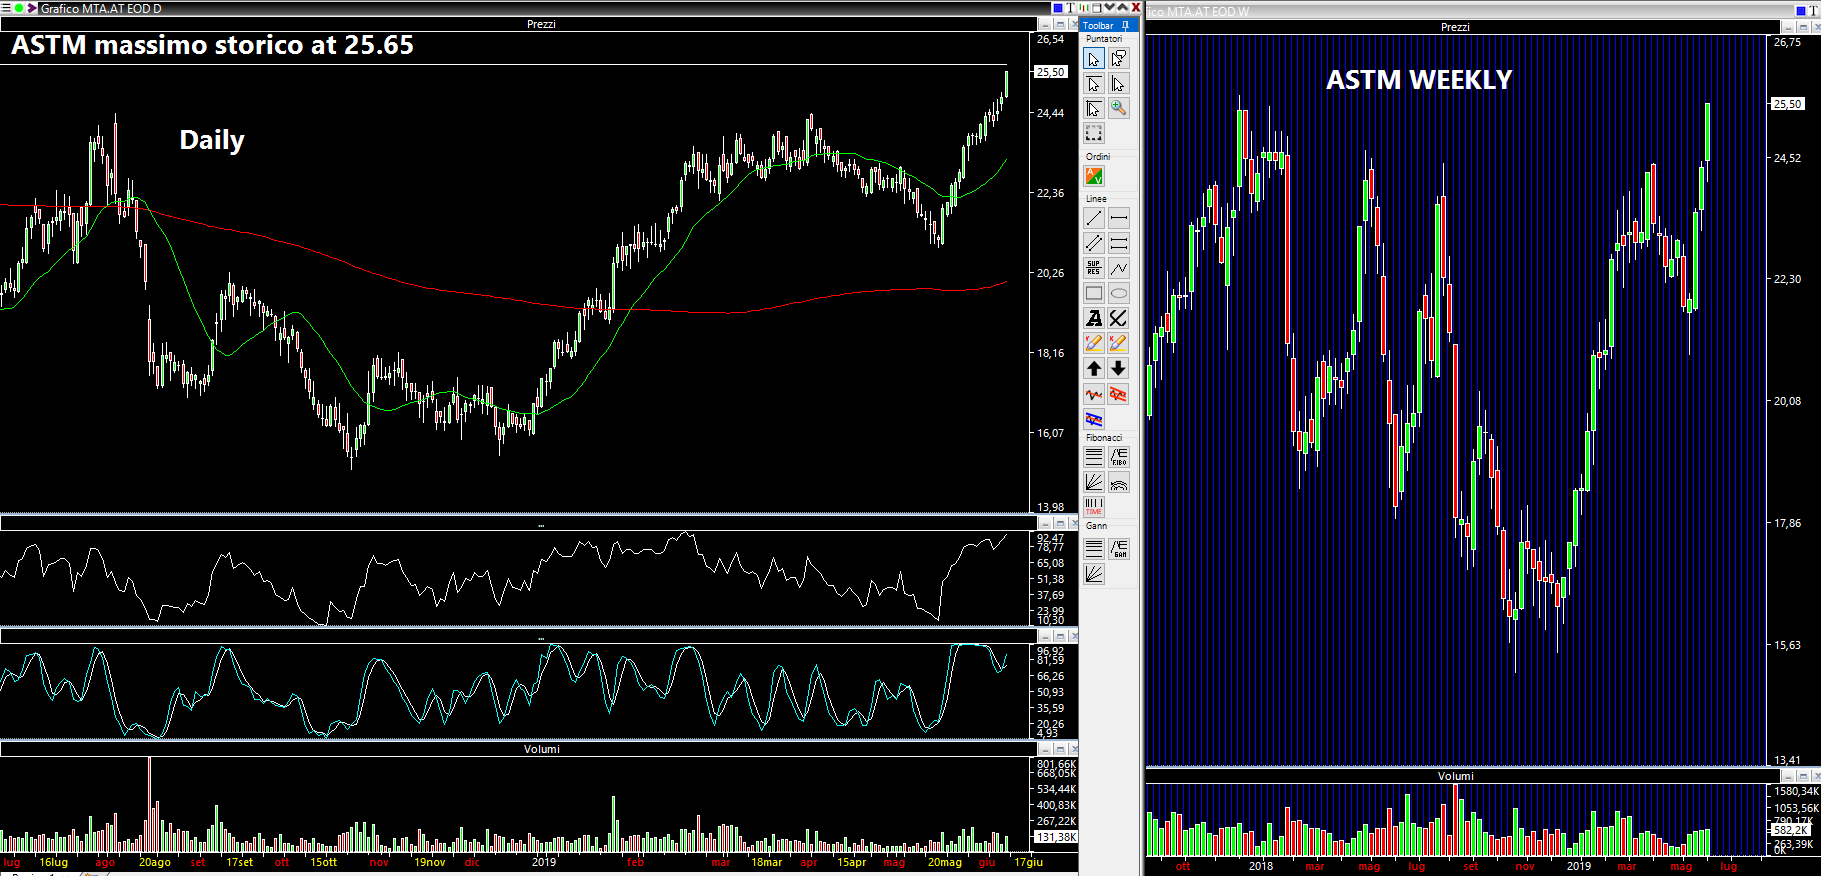Select the blue regression channel tool
This screenshot has height=876, width=1821.
(1094, 419)
